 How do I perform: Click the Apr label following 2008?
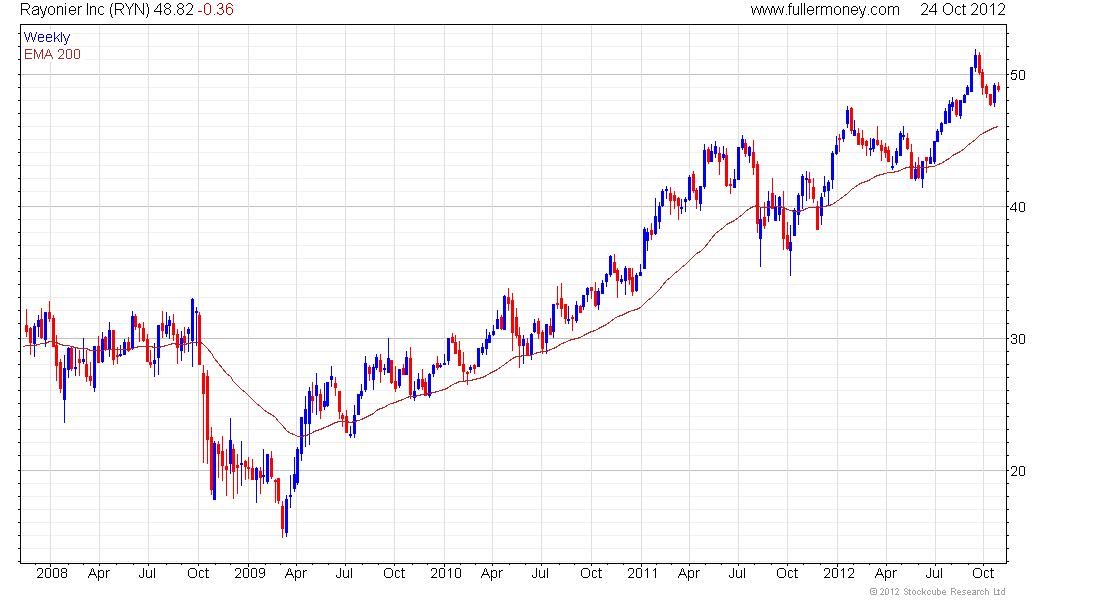point(99,573)
